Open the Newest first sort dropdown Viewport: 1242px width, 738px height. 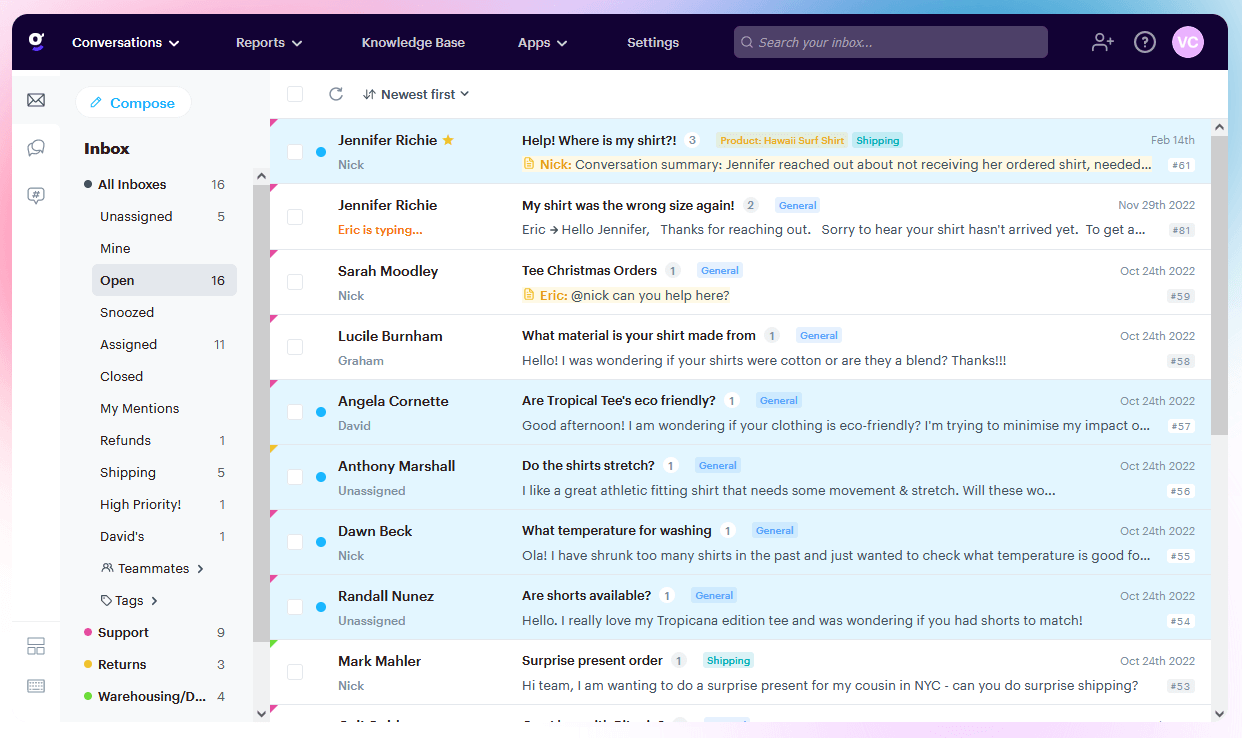point(416,93)
